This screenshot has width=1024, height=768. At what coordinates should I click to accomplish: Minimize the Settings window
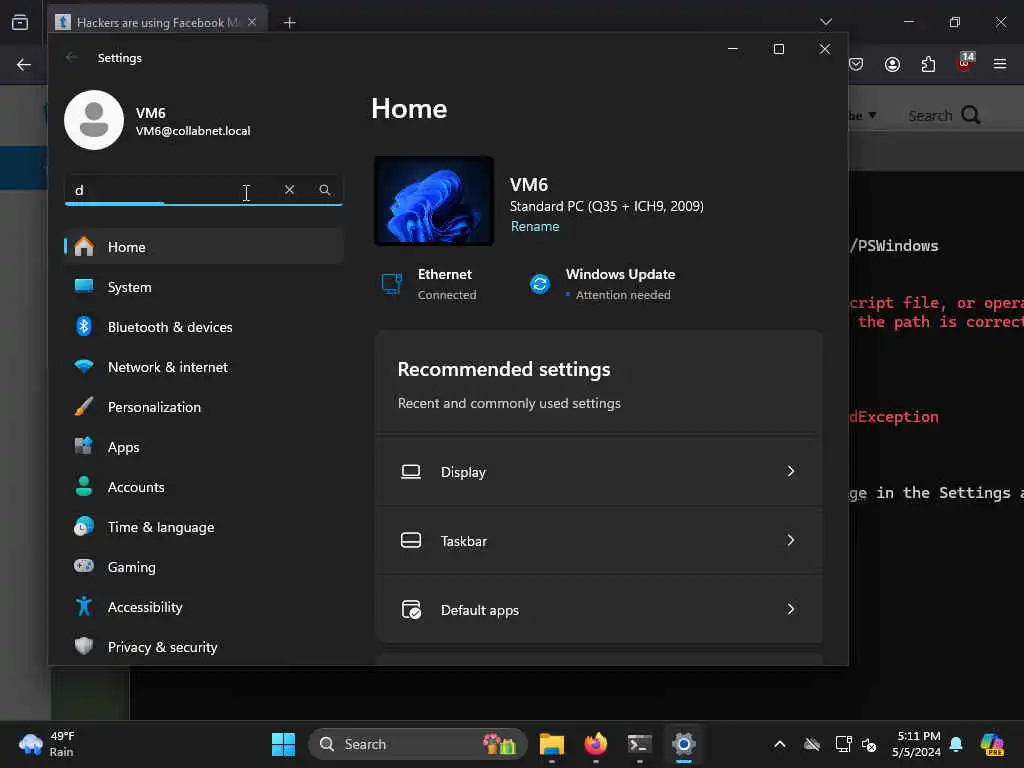(x=733, y=49)
